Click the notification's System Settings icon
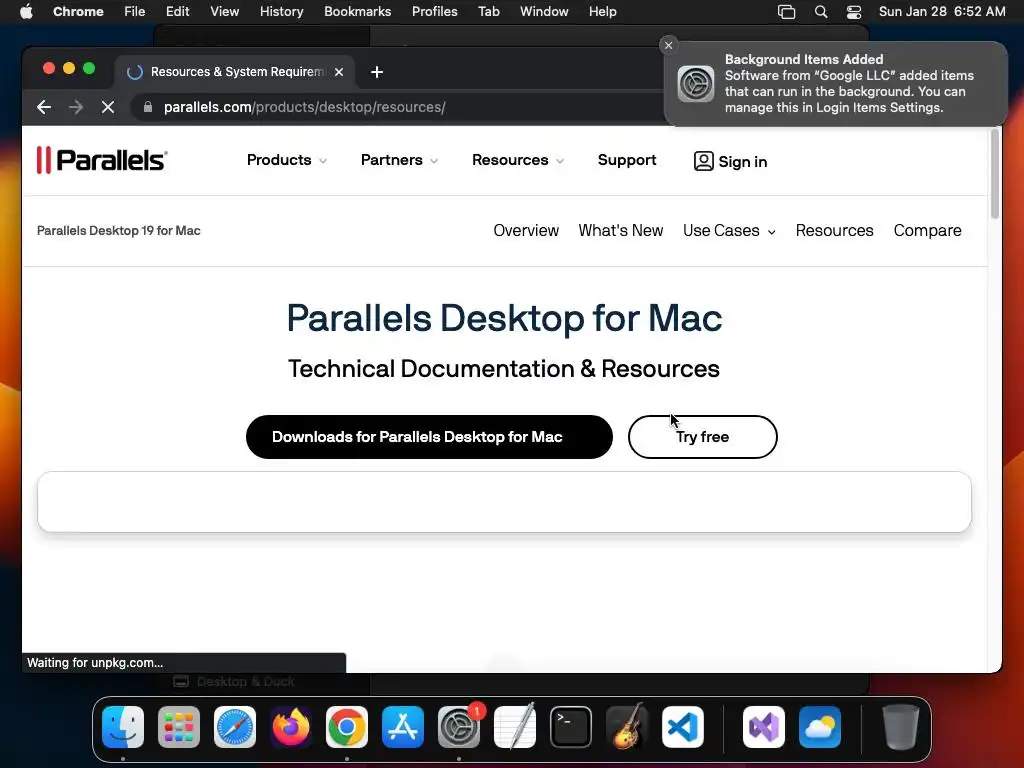 click(x=696, y=84)
